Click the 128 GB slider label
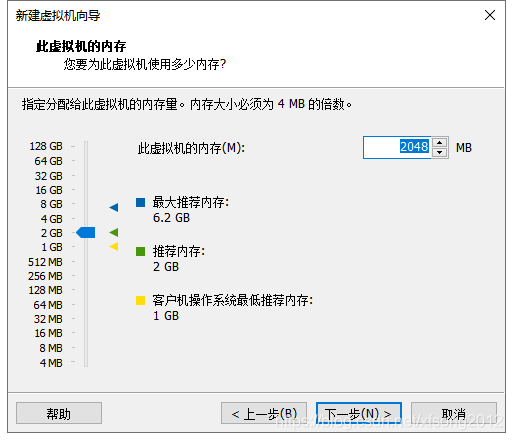This screenshot has height=440, width=513. click(46, 146)
